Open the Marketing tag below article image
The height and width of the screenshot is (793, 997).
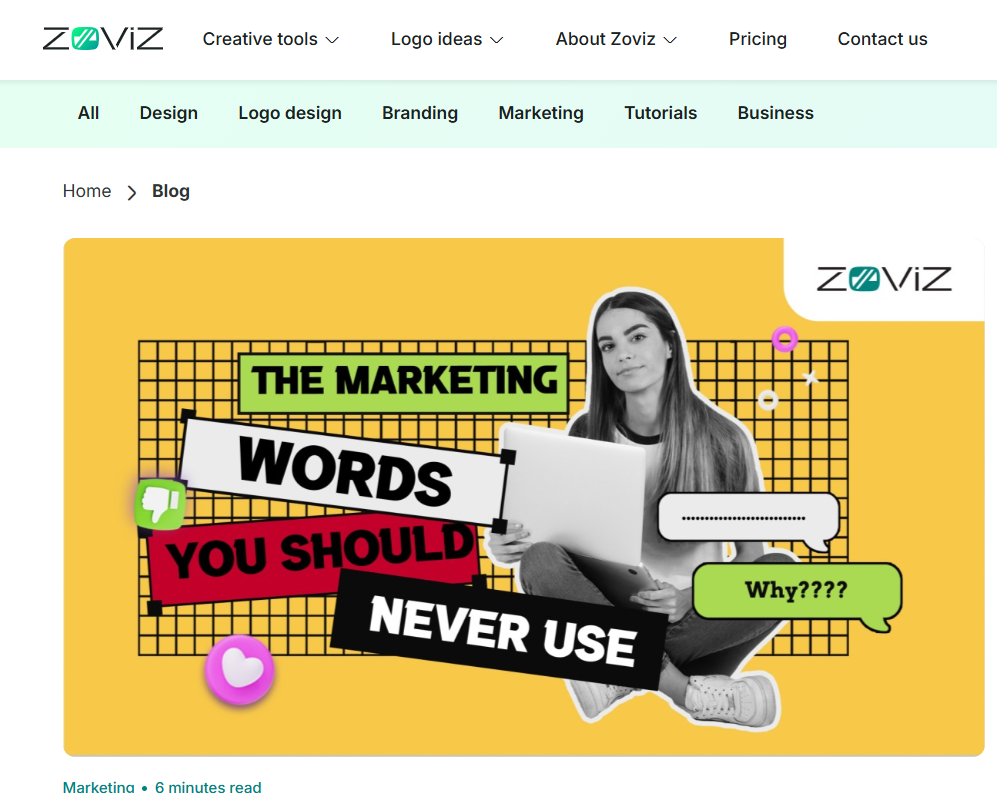click(x=99, y=786)
